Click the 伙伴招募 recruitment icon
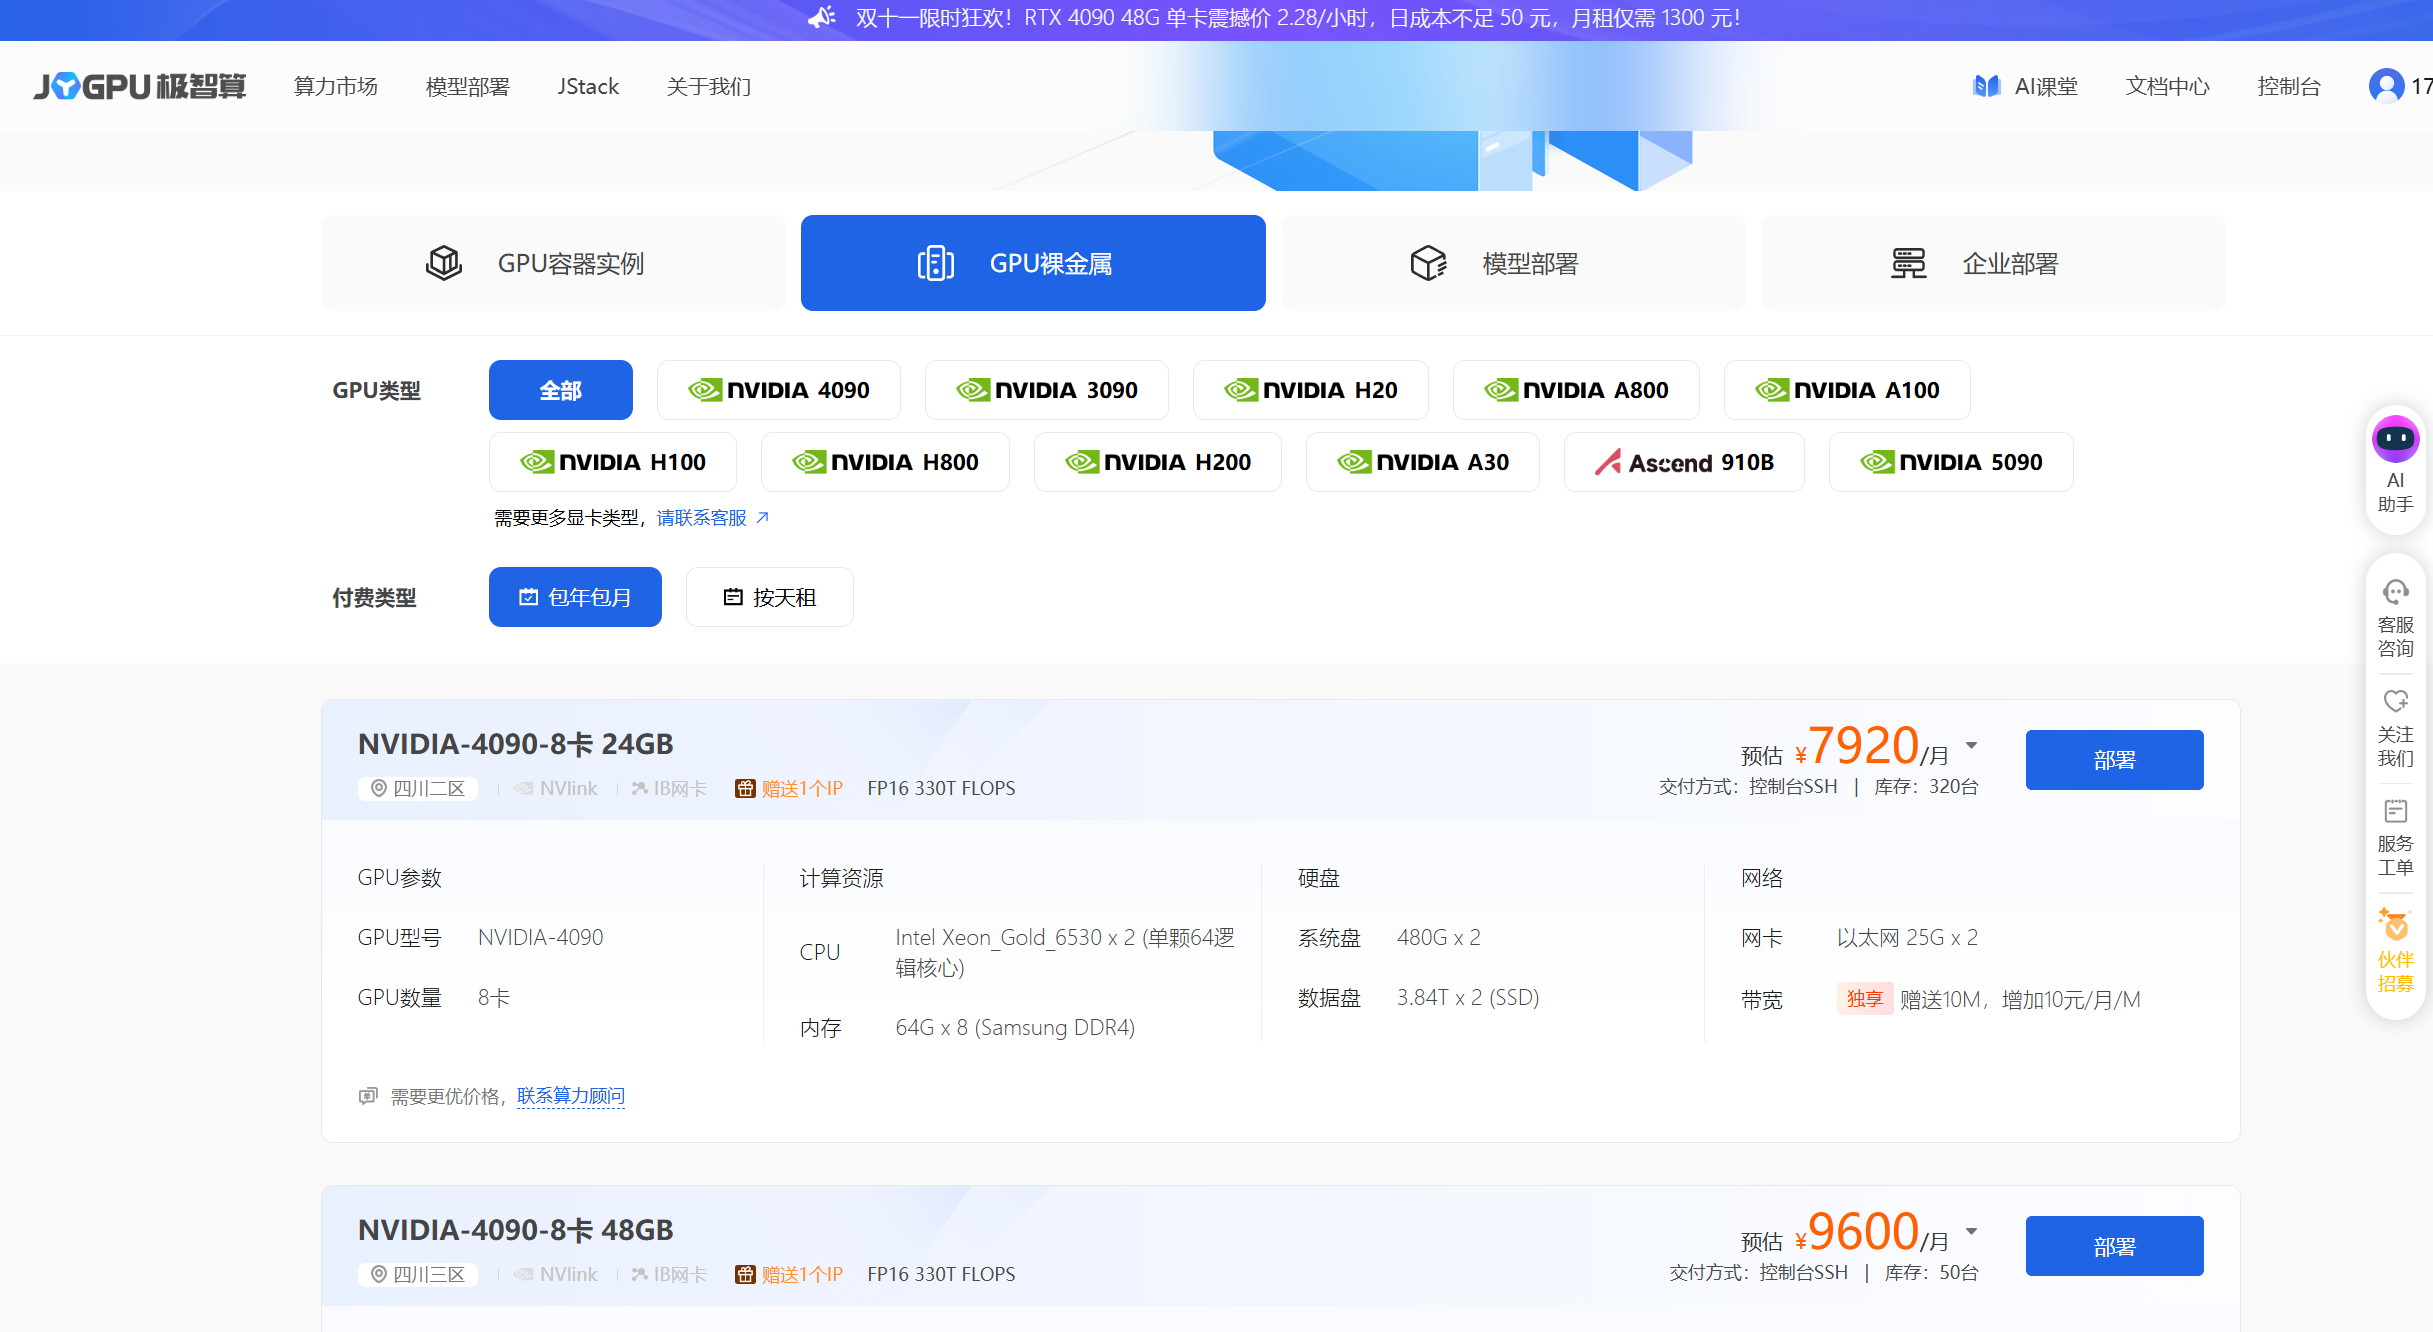Viewport: 2433px width, 1332px height. coord(2395,955)
